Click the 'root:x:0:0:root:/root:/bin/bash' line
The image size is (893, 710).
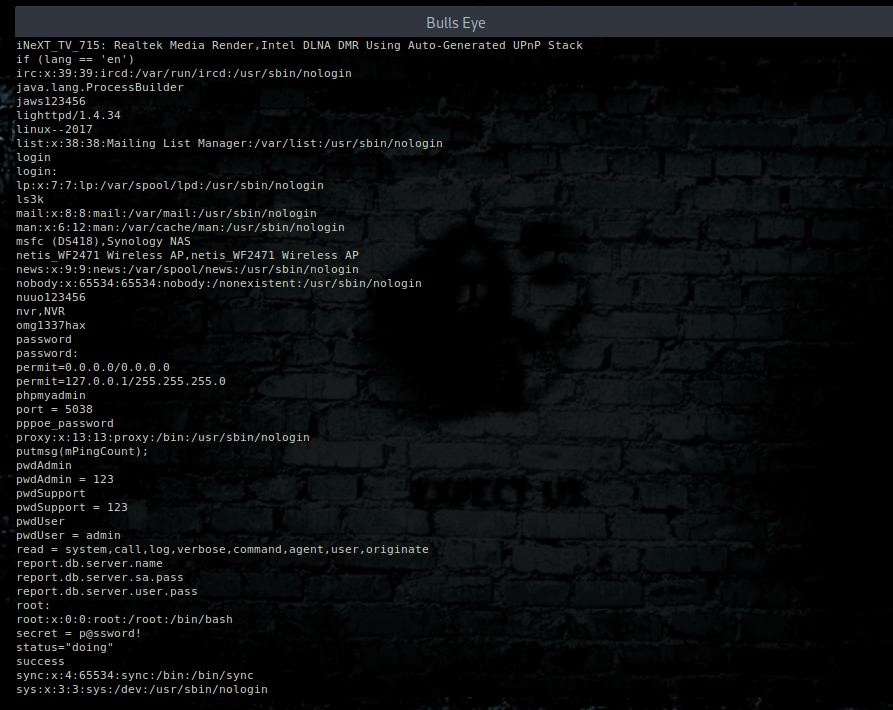[124, 619]
